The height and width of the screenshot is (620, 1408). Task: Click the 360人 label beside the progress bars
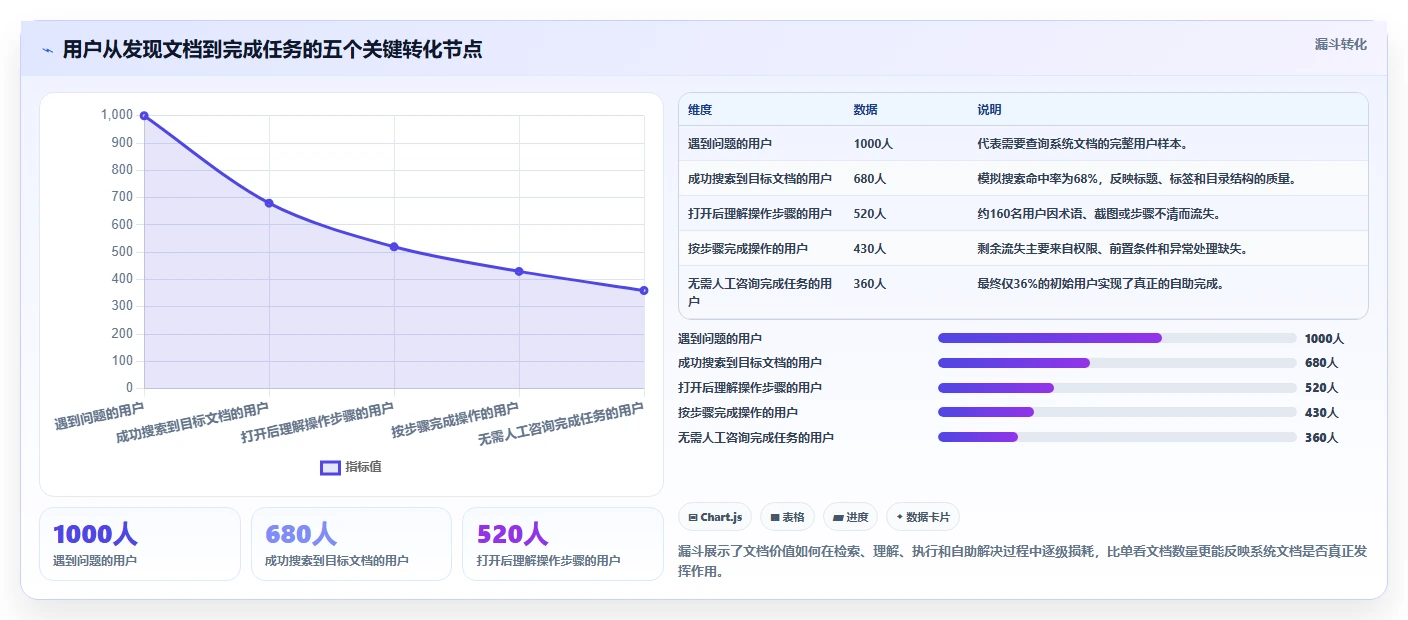[x=1321, y=438]
